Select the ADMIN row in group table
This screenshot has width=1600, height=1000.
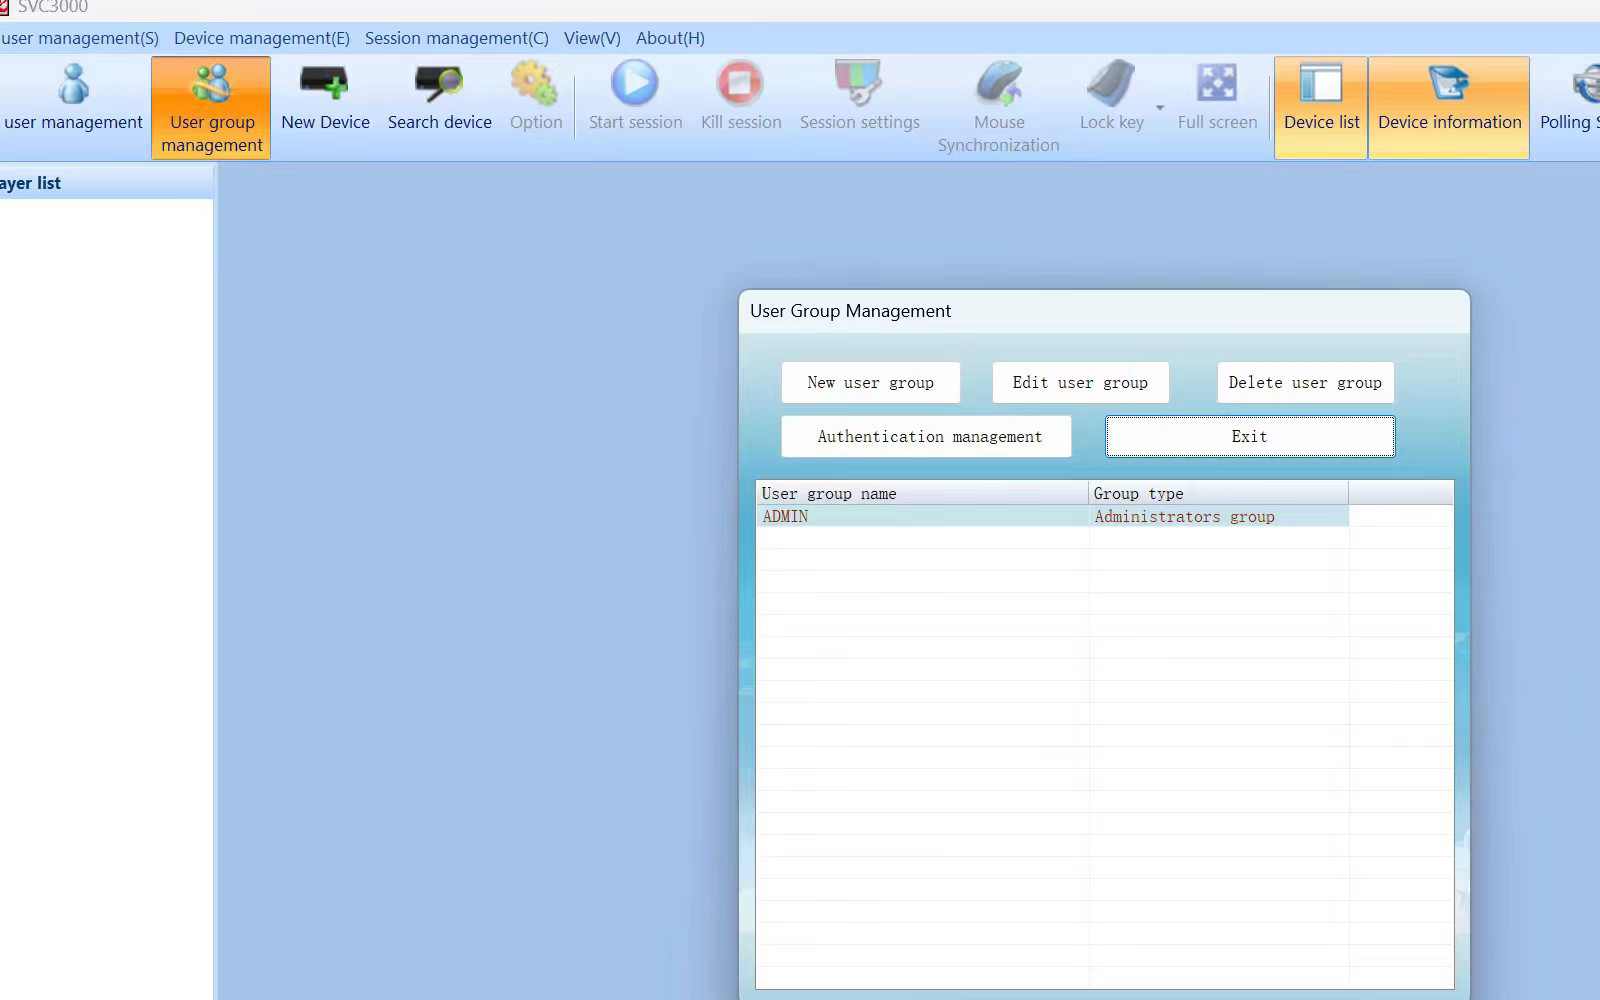[x=1052, y=516]
